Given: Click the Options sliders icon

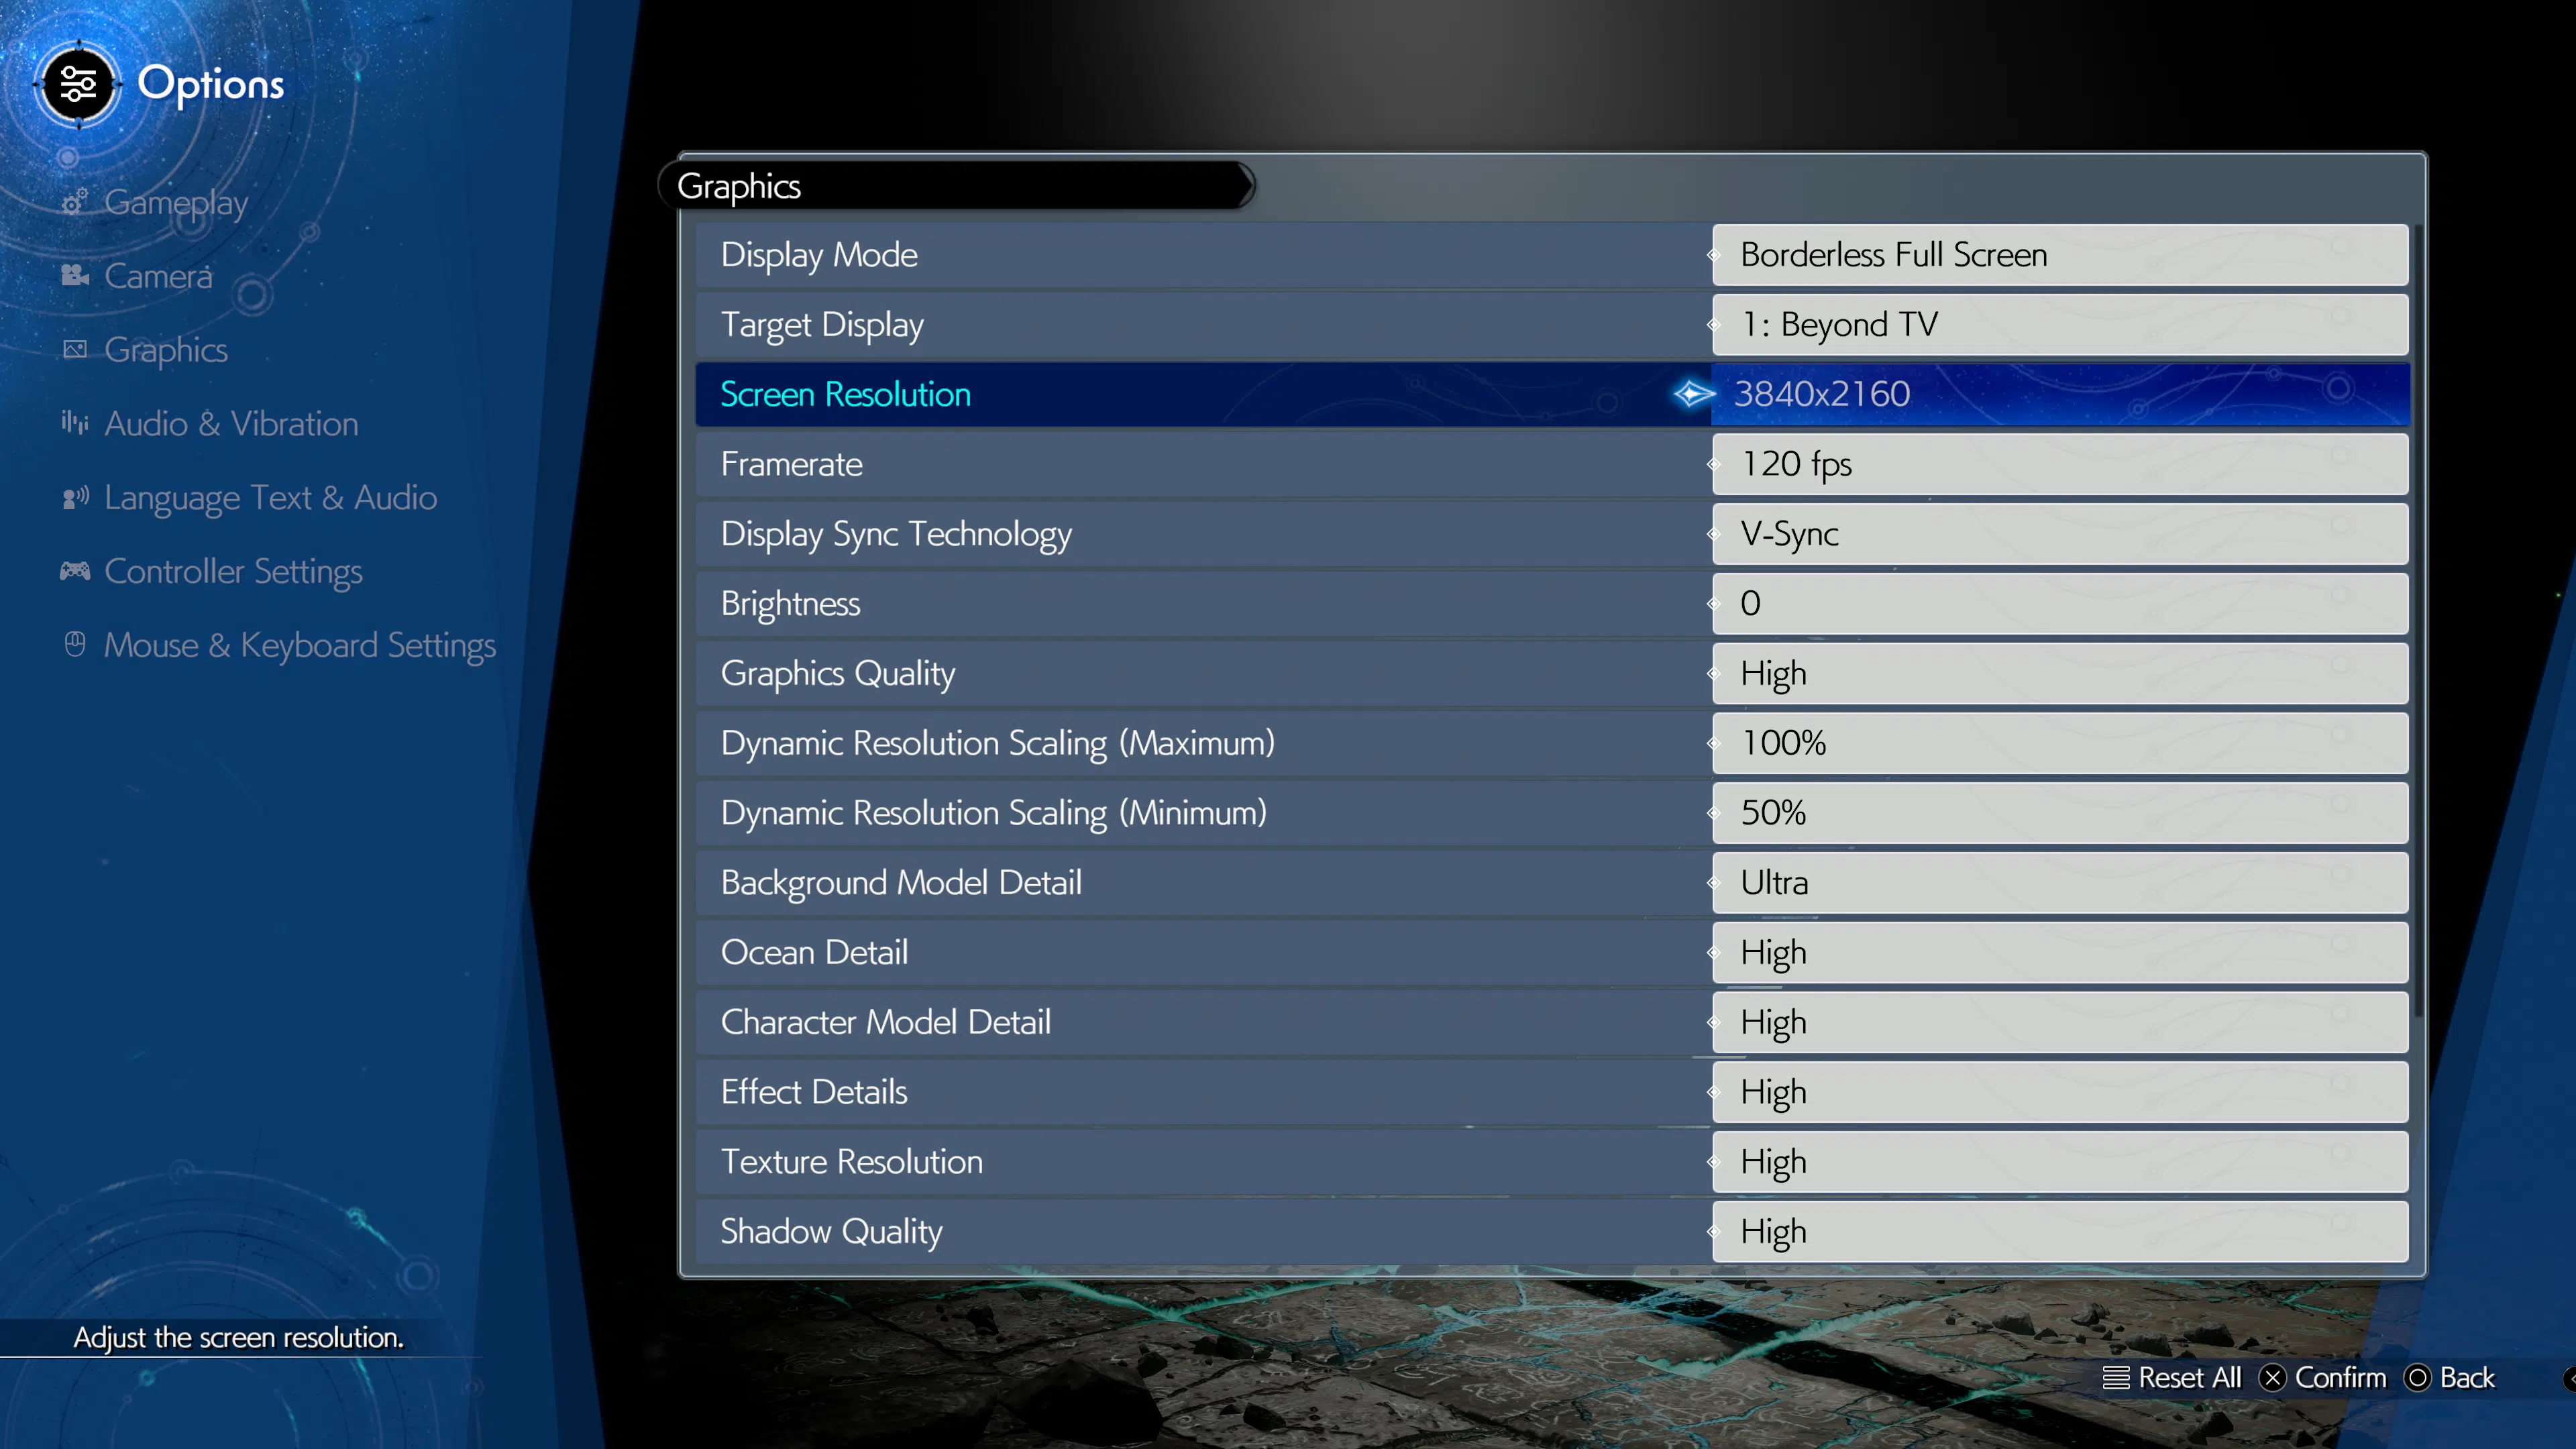Looking at the screenshot, I should click(78, 85).
